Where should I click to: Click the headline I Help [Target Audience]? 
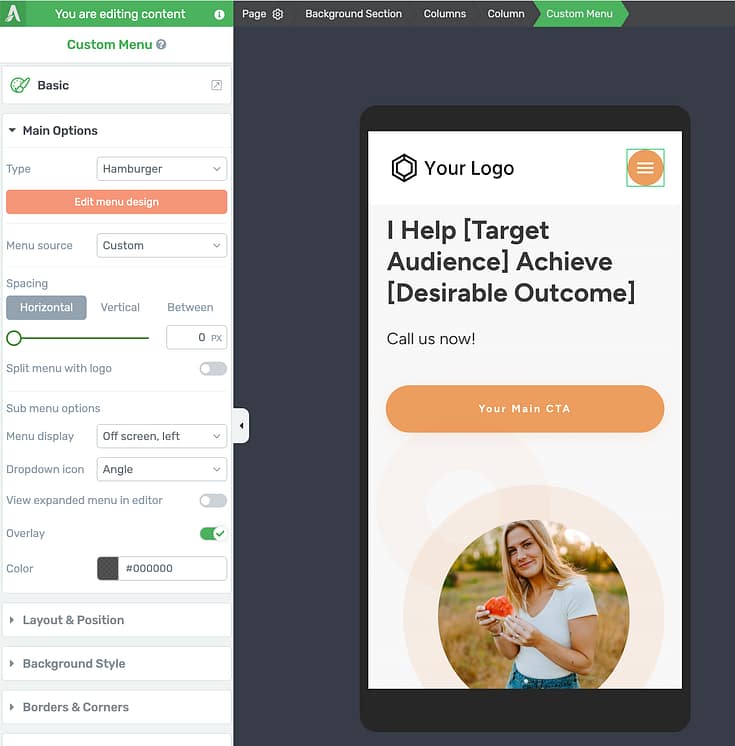coord(511,262)
